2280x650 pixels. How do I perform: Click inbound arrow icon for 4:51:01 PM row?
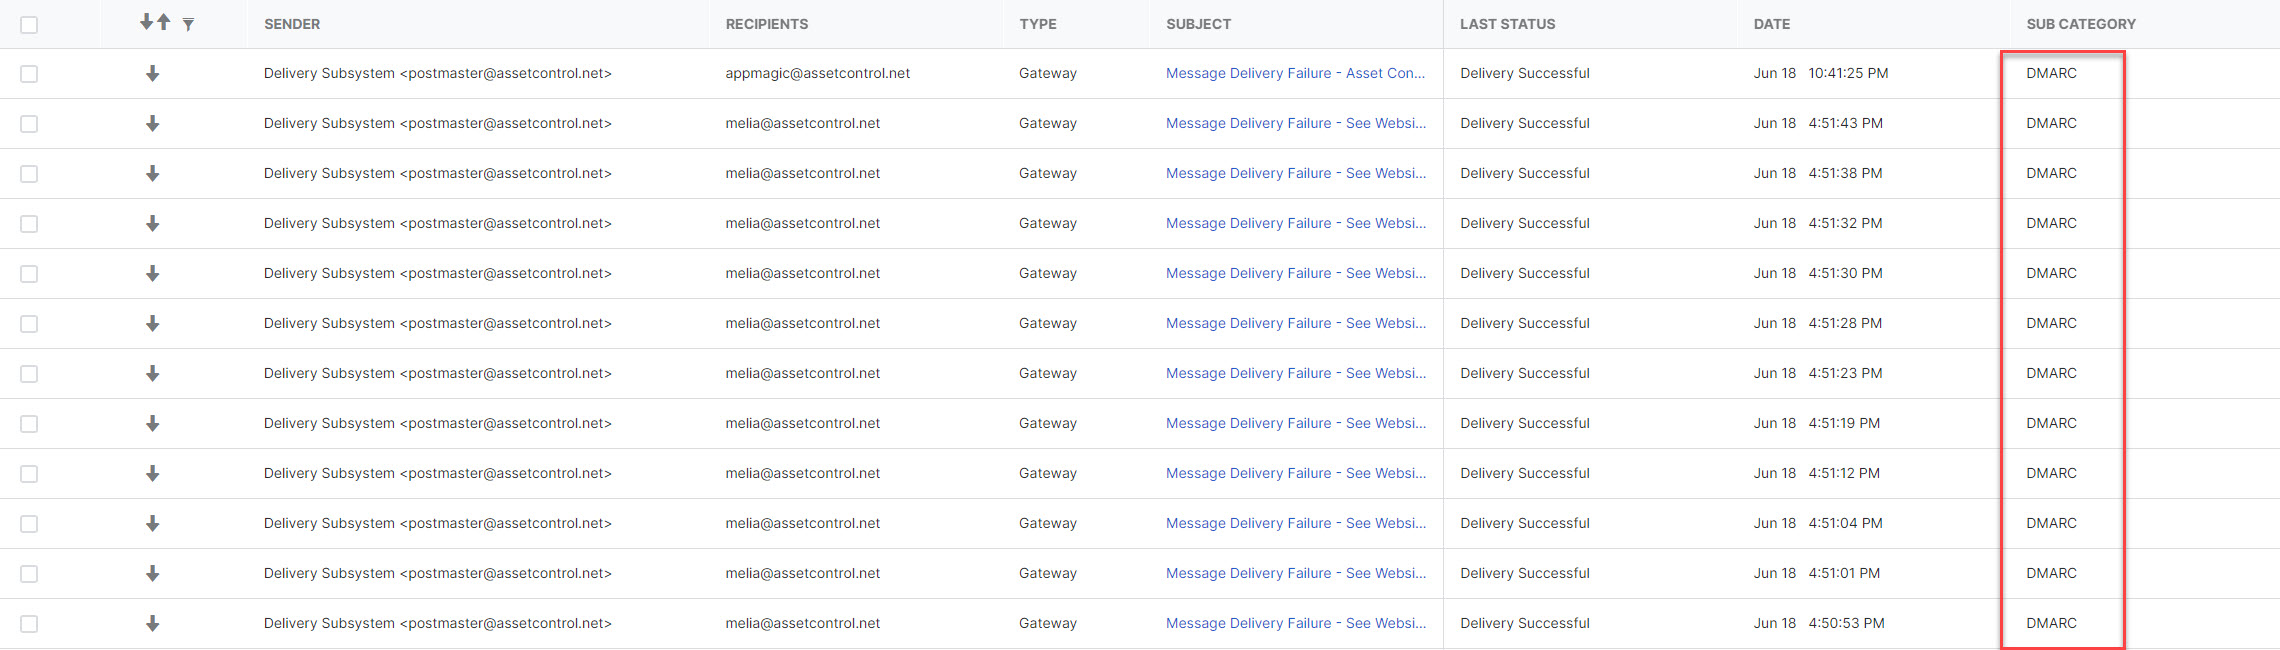click(152, 573)
